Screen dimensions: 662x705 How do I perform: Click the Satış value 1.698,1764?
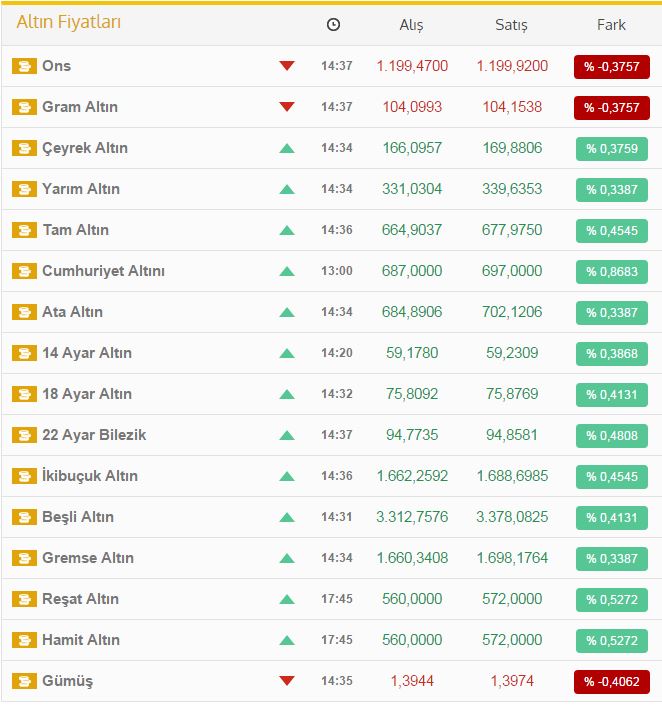click(512, 558)
